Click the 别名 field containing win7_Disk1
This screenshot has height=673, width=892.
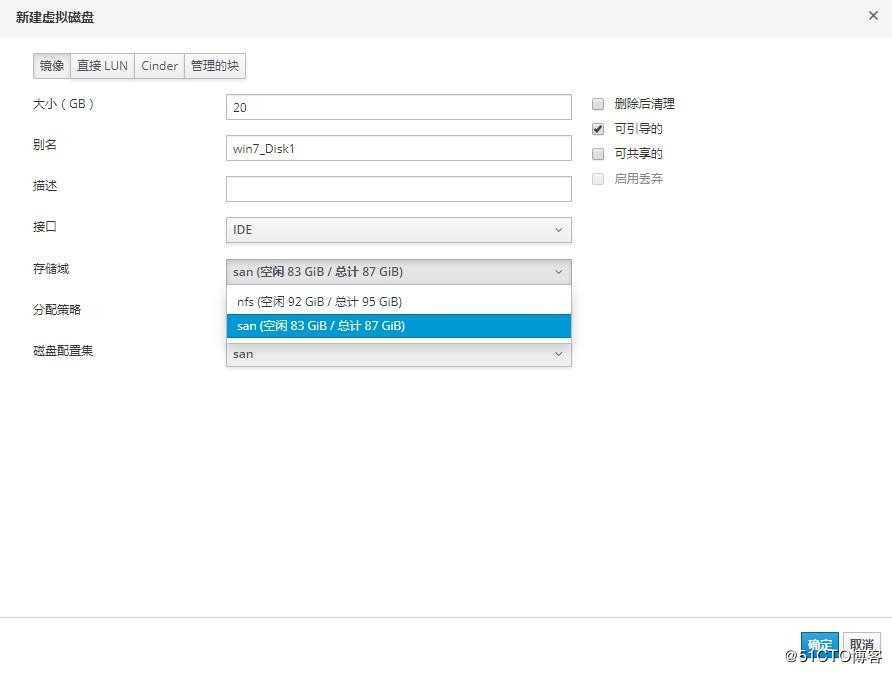coord(399,148)
